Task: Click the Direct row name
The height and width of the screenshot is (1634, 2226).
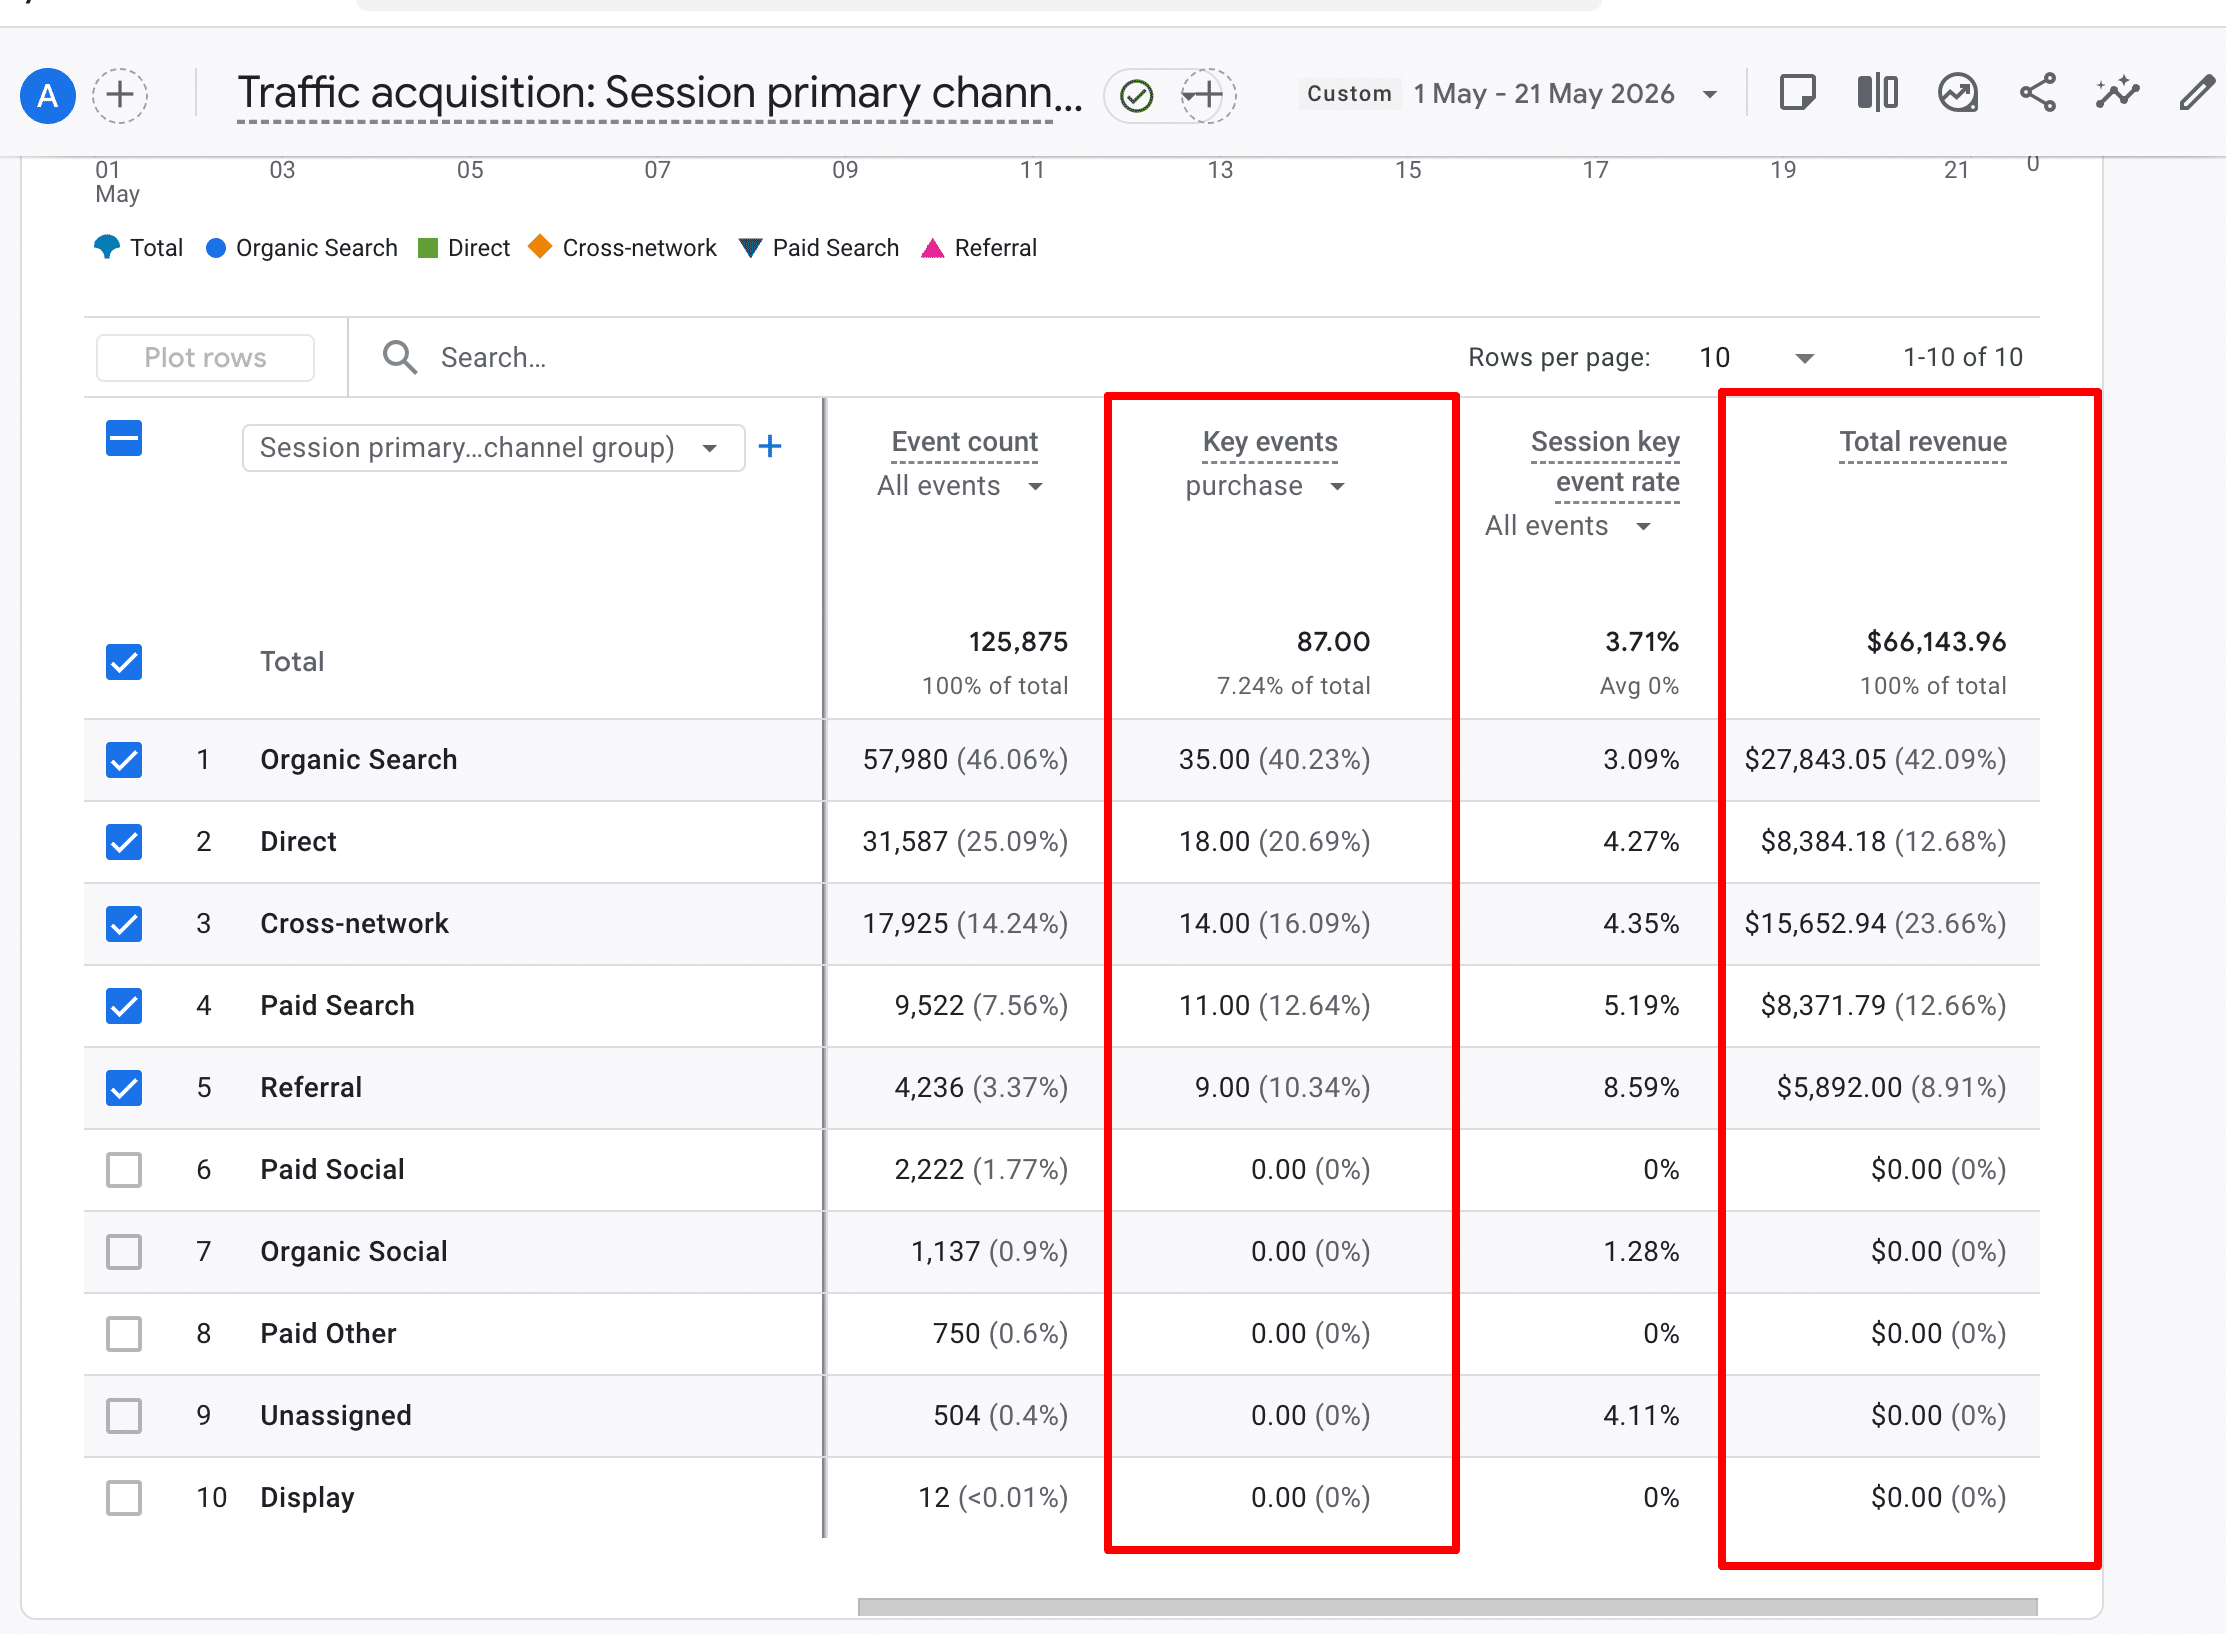Action: pos(298,842)
